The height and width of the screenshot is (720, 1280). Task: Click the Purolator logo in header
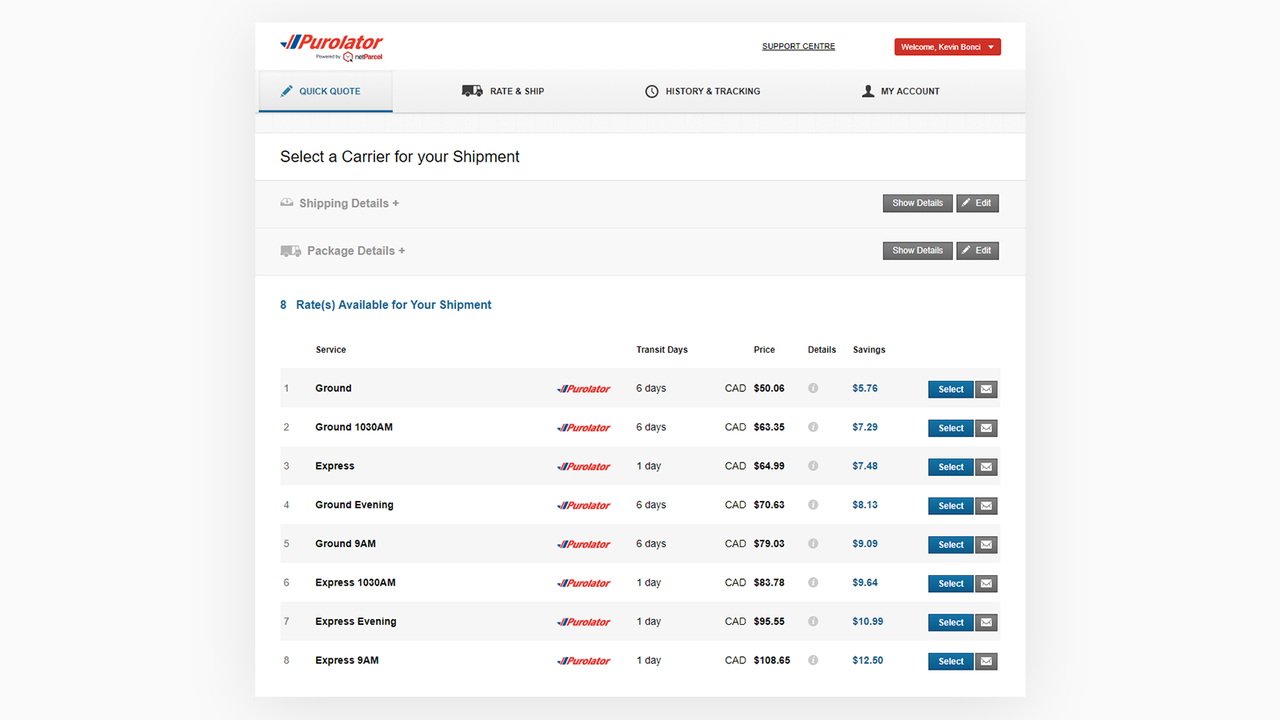331,46
